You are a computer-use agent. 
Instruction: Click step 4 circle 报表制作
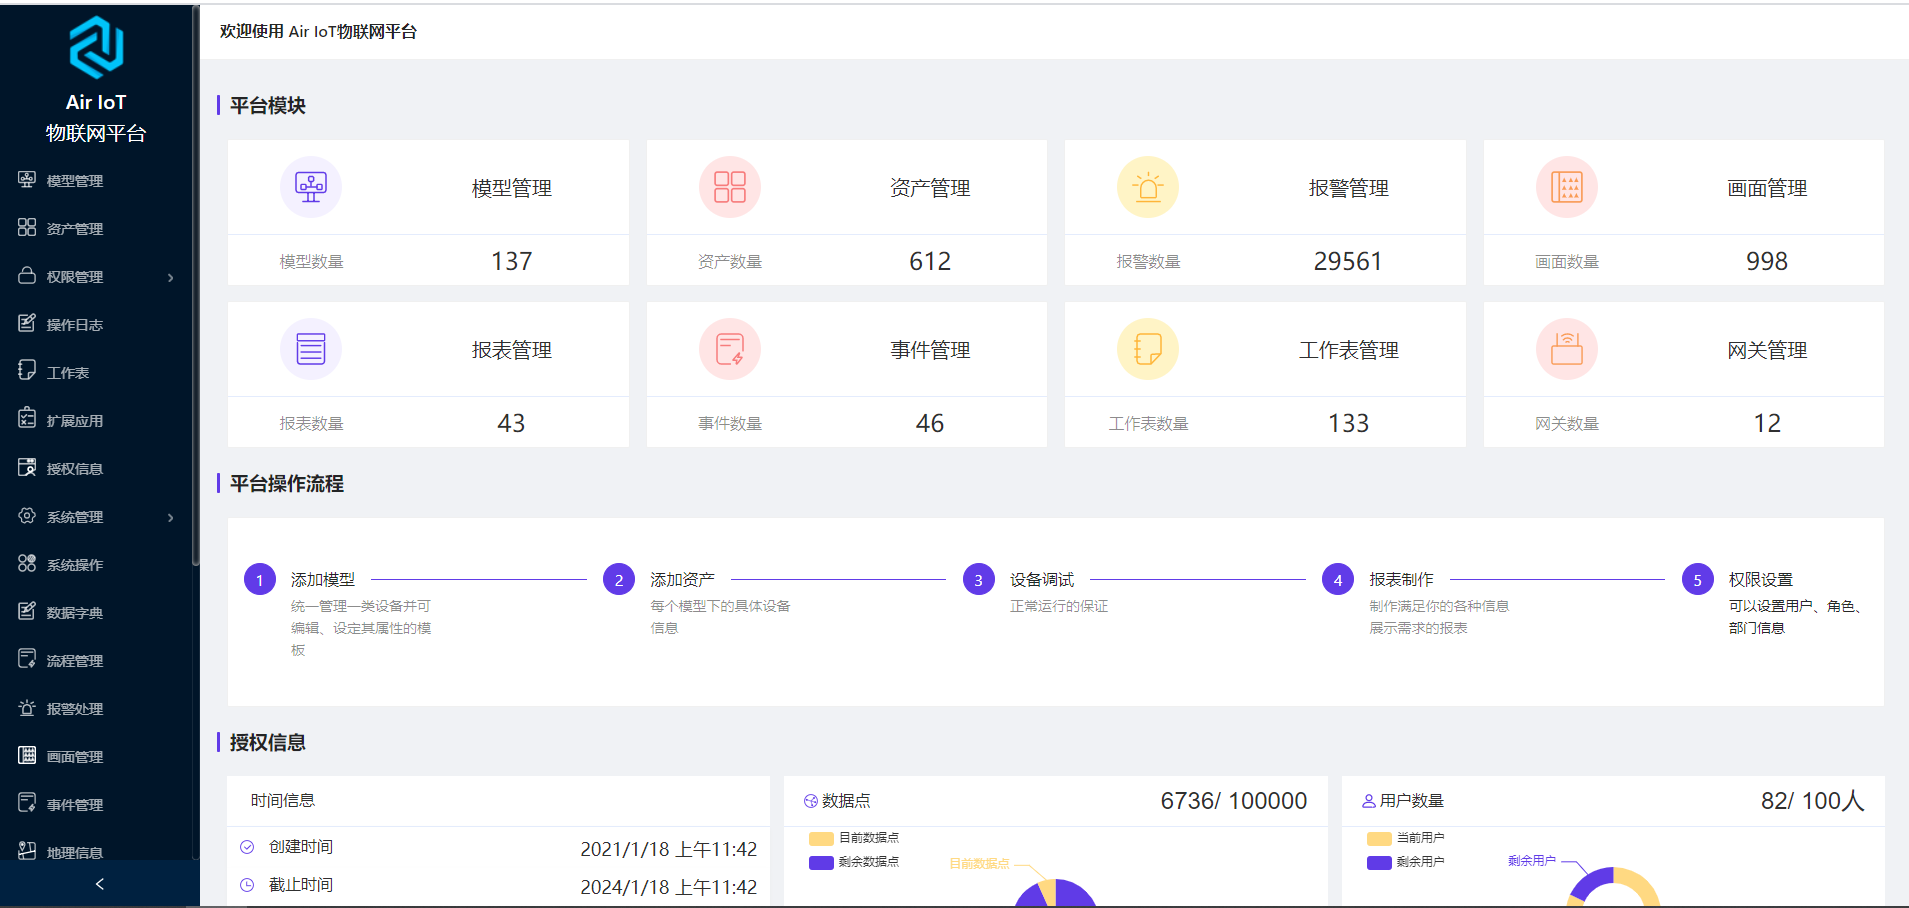[x=1338, y=579]
